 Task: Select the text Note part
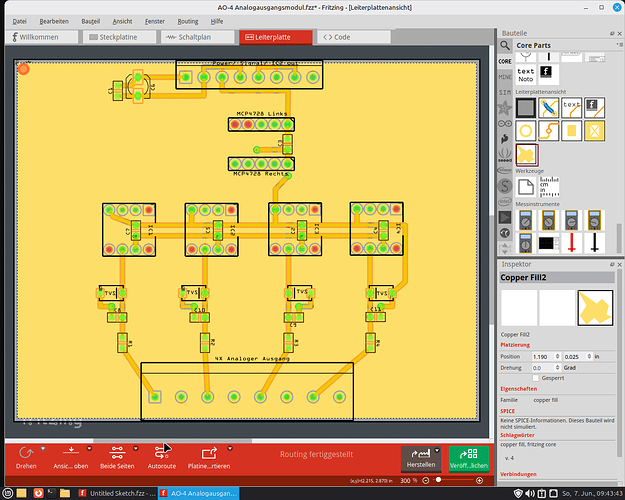526,75
